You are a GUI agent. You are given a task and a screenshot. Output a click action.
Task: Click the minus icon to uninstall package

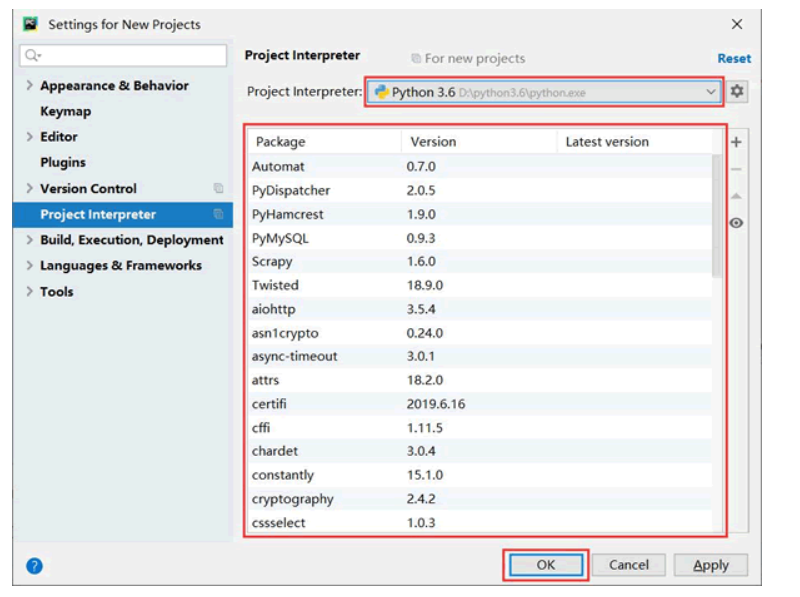point(736,169)
